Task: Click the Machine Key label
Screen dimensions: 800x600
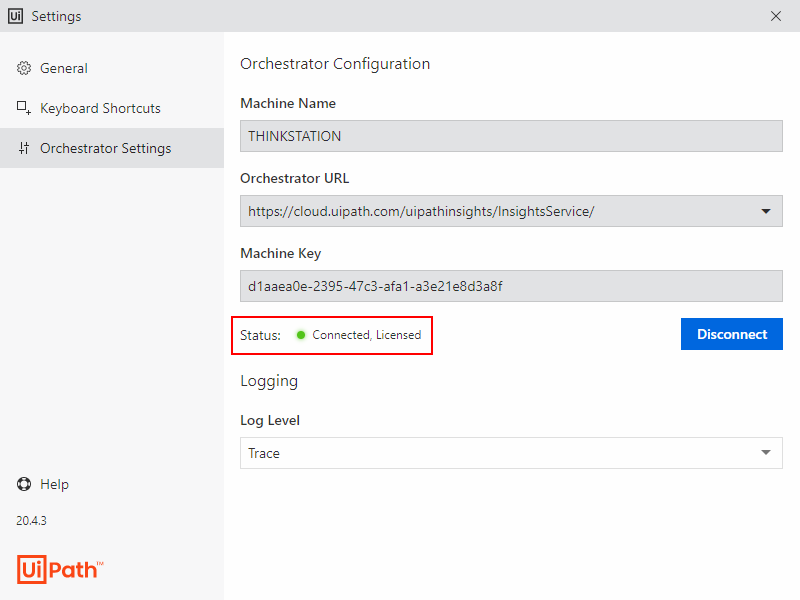Action: (281, 254)
